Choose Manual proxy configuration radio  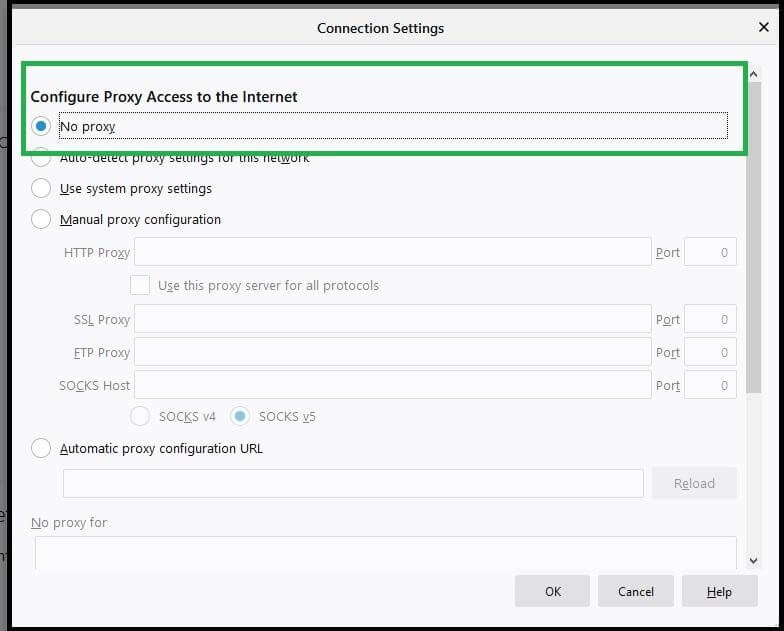(41, 219)
